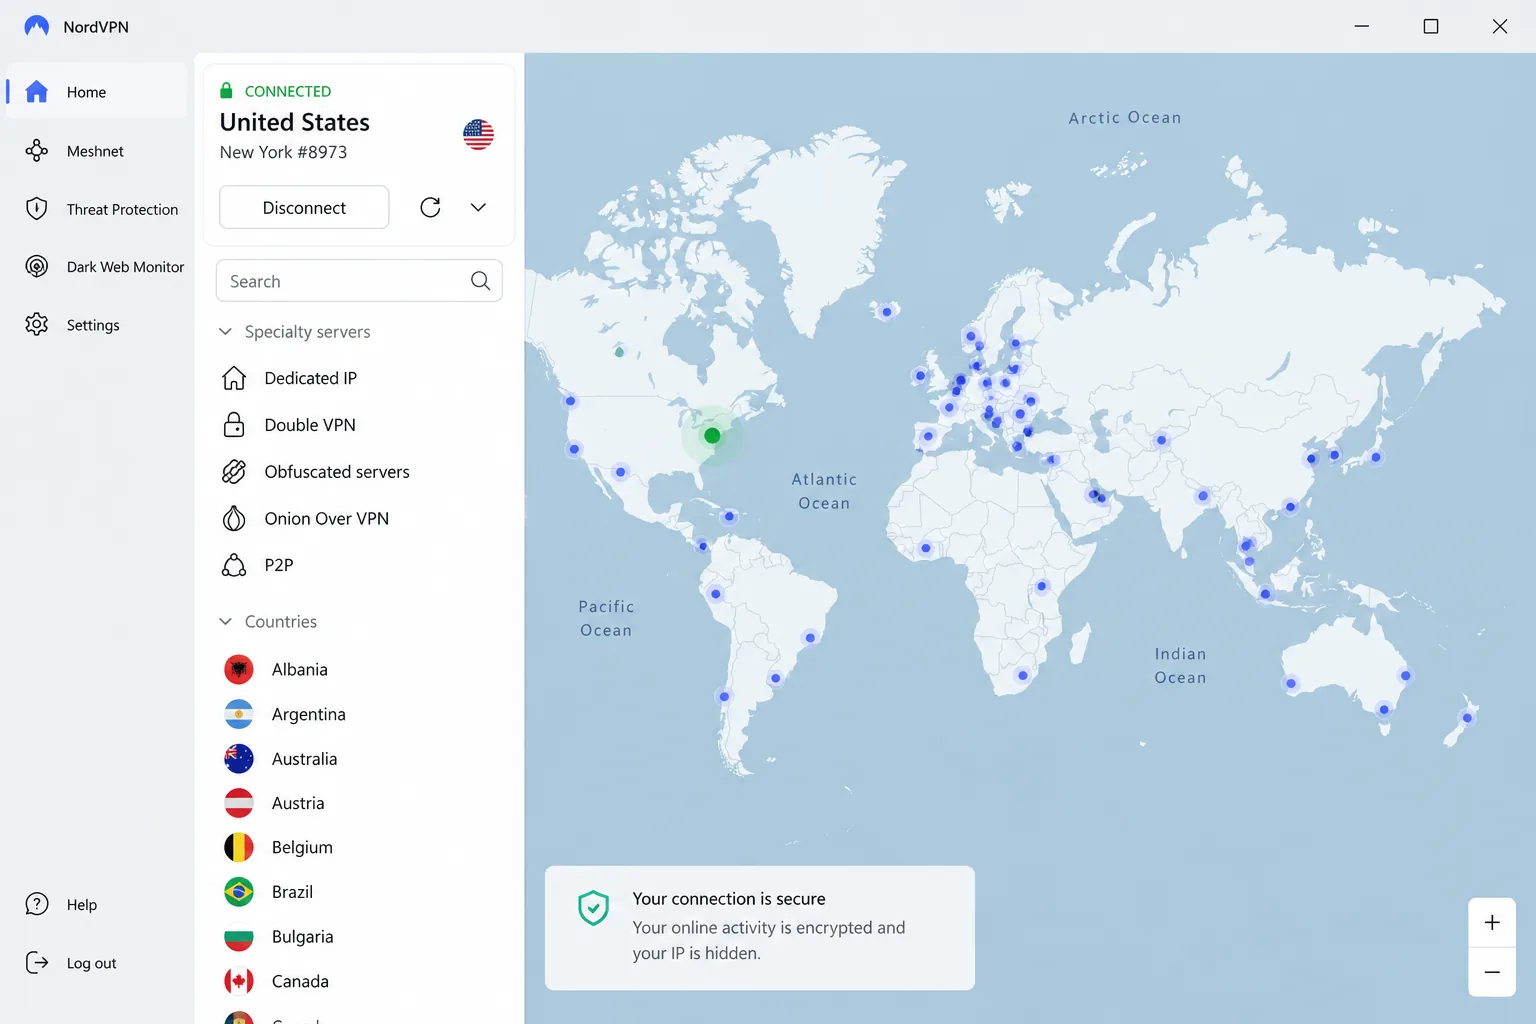This screenshot has width=1536, height=1024.
Task: Connect to Canada in country list
Action: pos(360,981)
